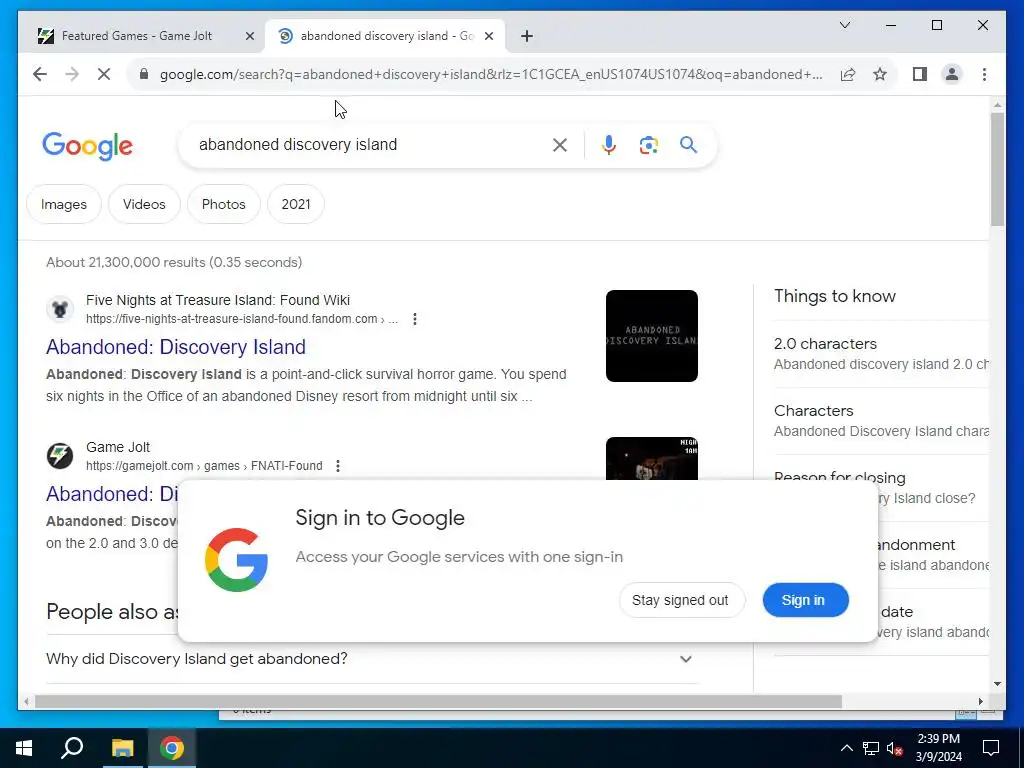The height and width of the screenshot is (768, 1024).
Task: Filter results by Images
Action: tap(64, 204)
